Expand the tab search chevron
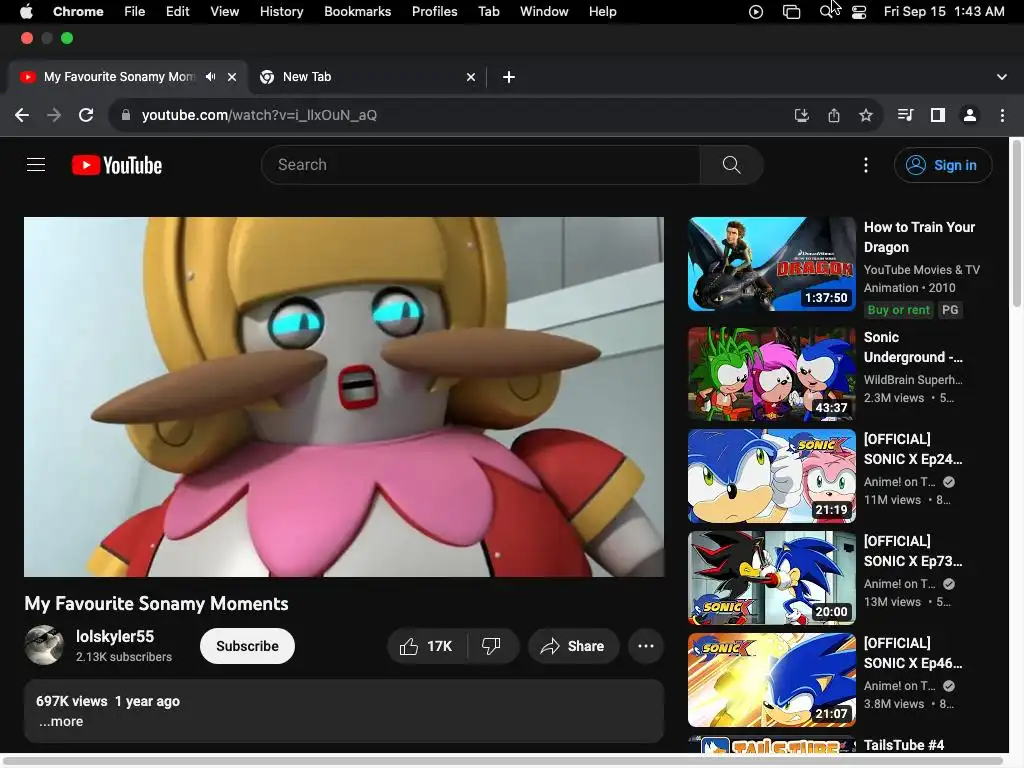1024x768 pixels. pos(1002,77)
